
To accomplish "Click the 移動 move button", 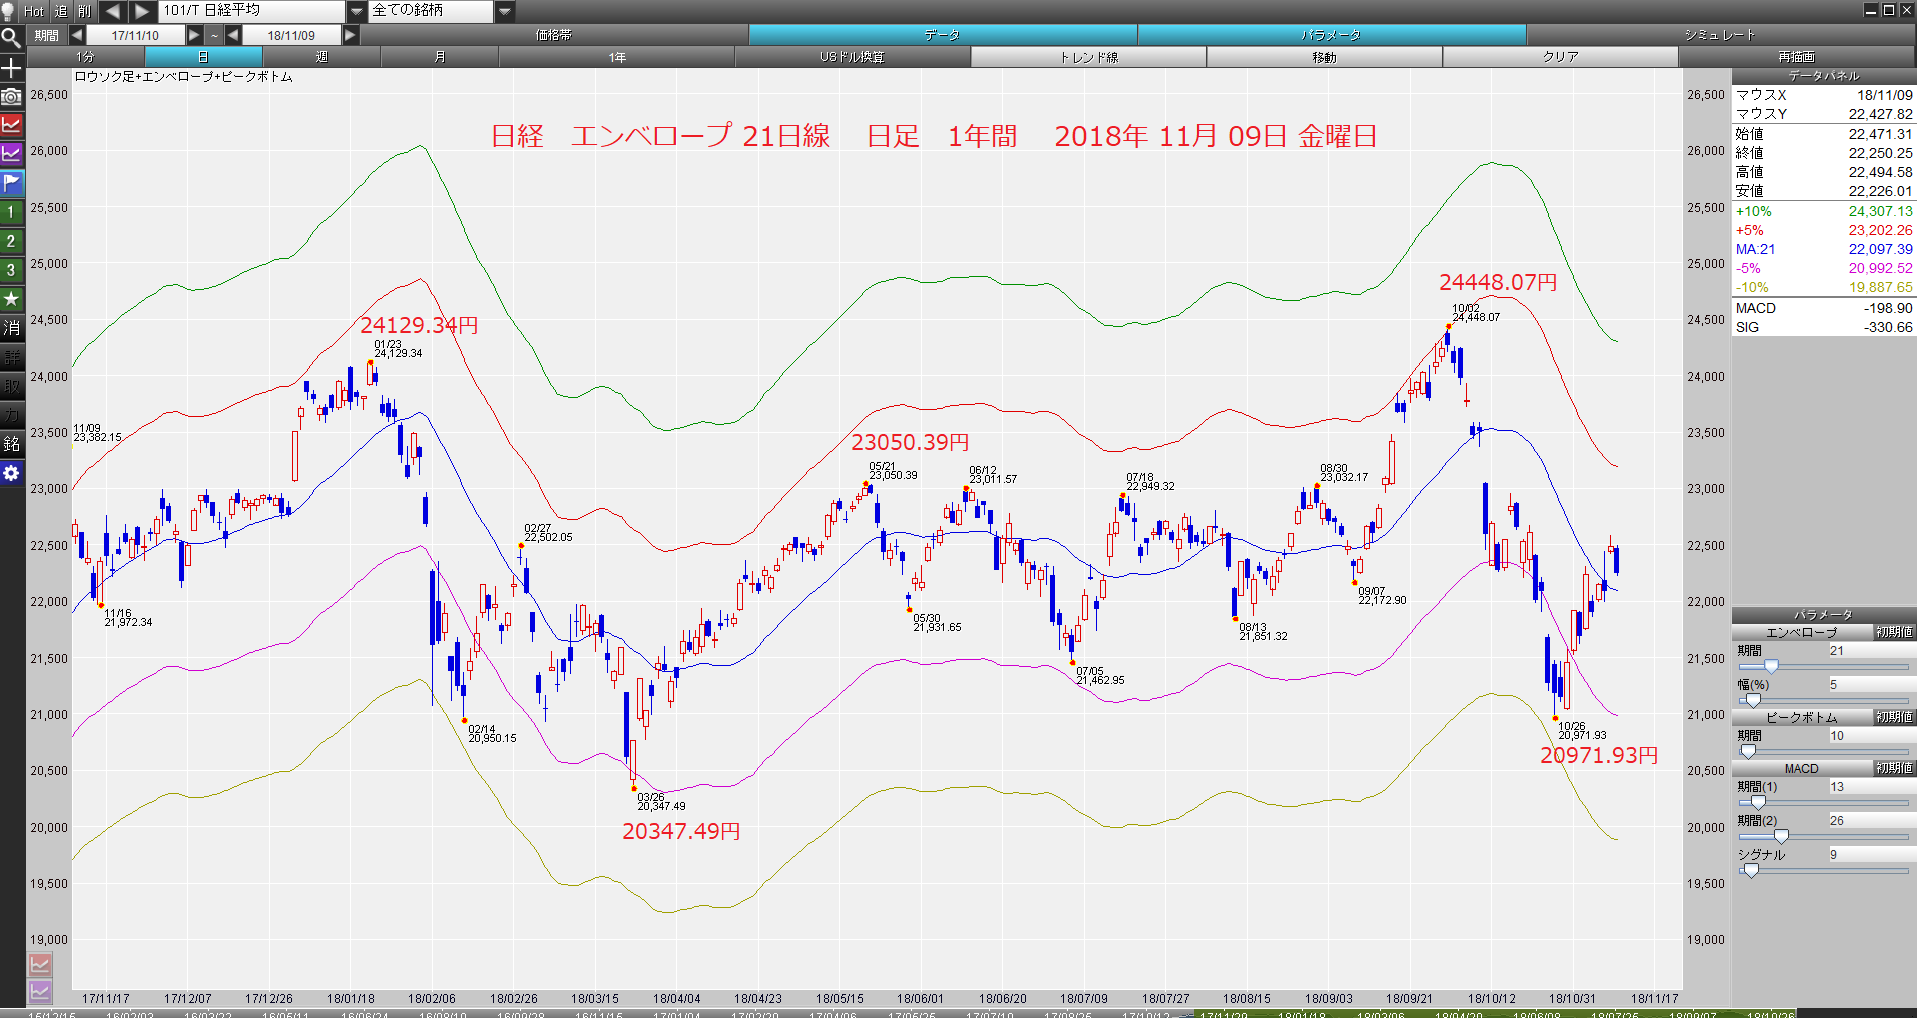I will pyautogui.click(x=1325, y=57).
